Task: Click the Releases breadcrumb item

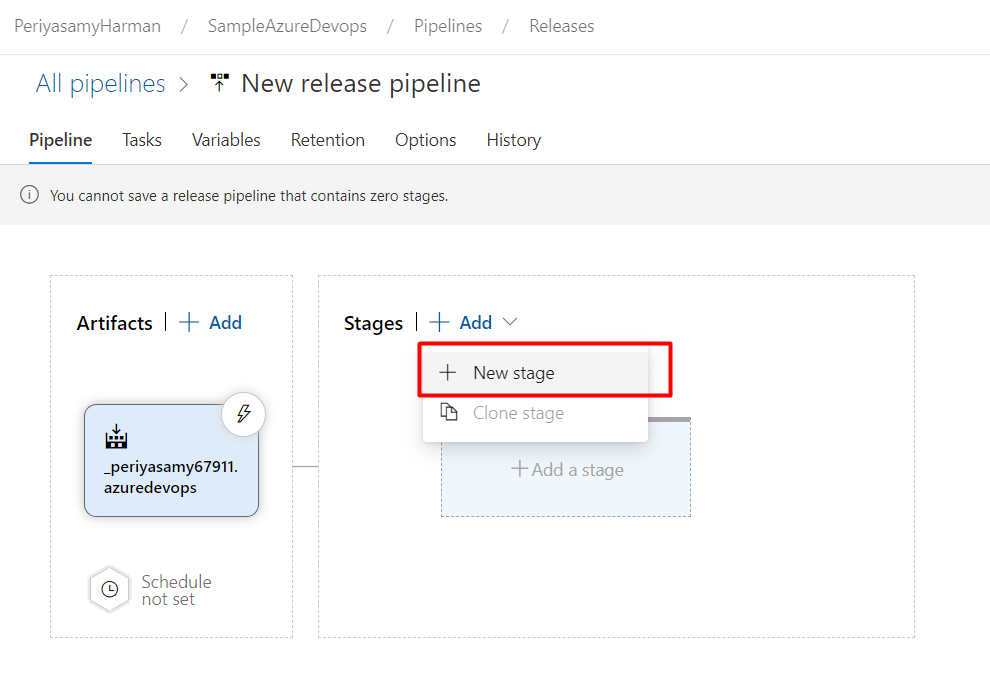Action: tap(561, 26)
